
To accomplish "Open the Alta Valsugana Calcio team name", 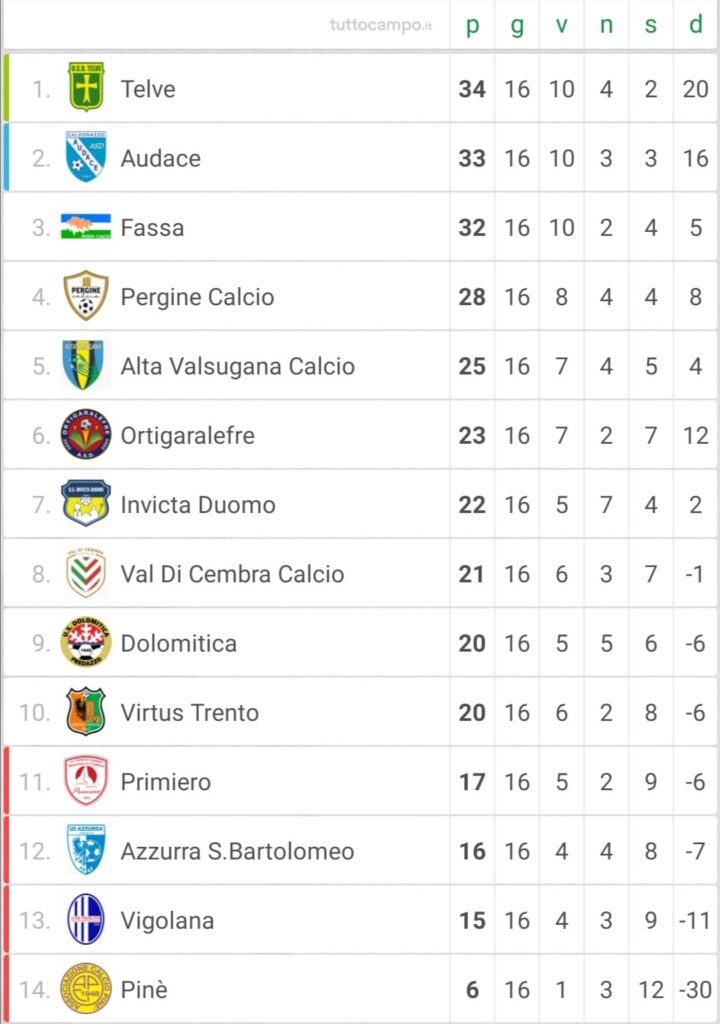I will coord(238,366).
